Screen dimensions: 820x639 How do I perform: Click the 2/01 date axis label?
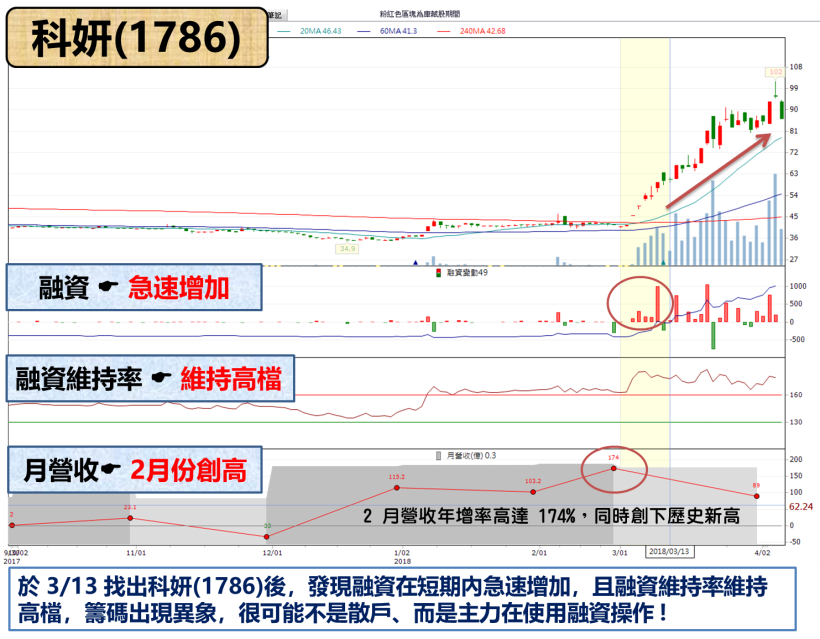click(539, 553)
